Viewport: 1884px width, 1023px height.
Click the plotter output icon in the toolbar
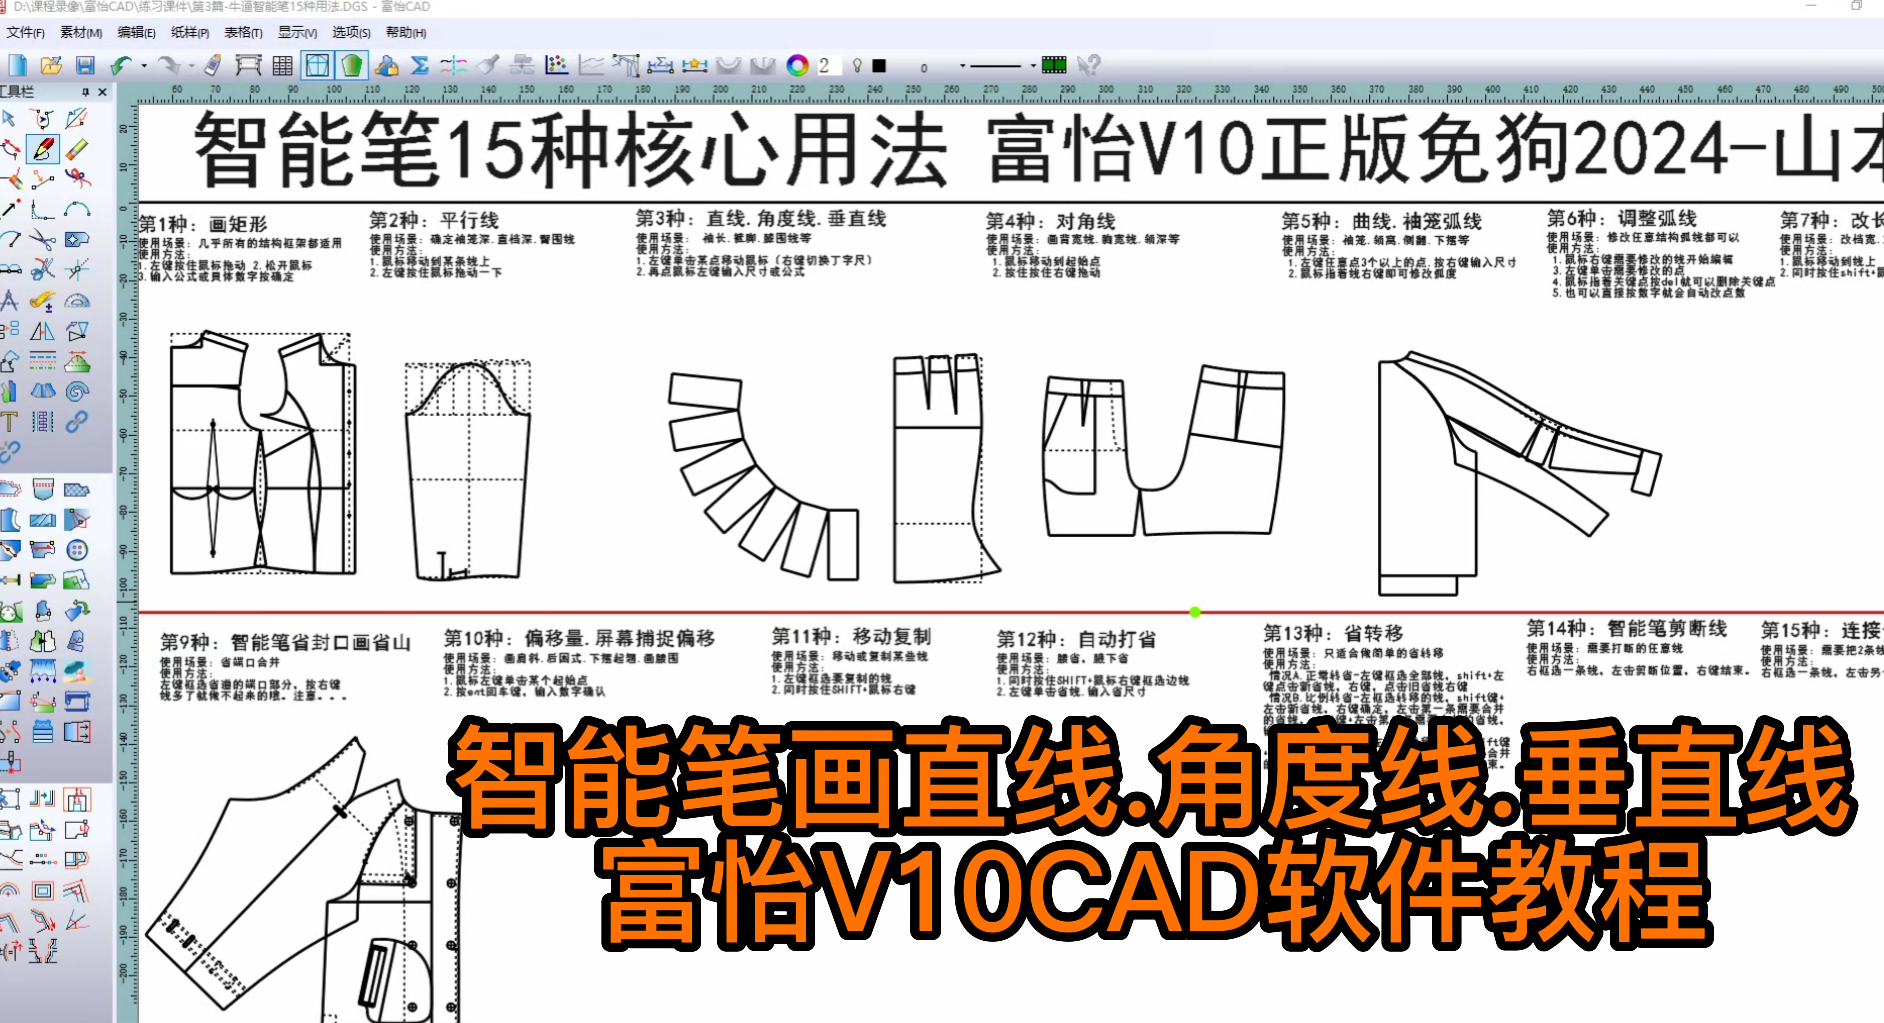coord(248,65)
